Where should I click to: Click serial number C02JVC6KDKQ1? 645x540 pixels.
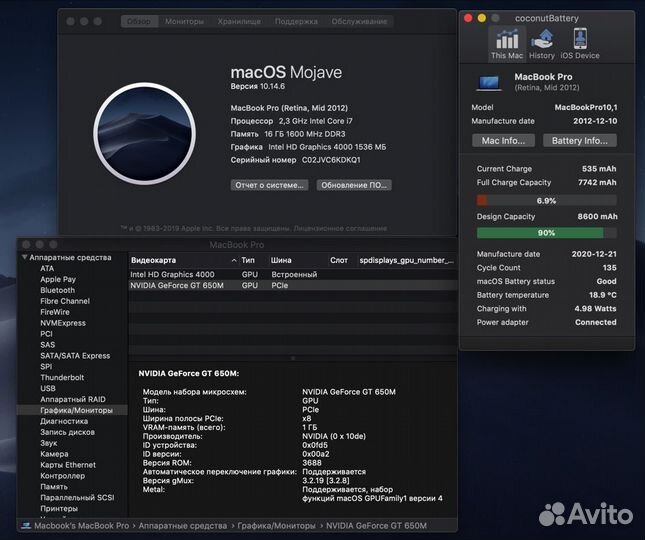[331, 160]
